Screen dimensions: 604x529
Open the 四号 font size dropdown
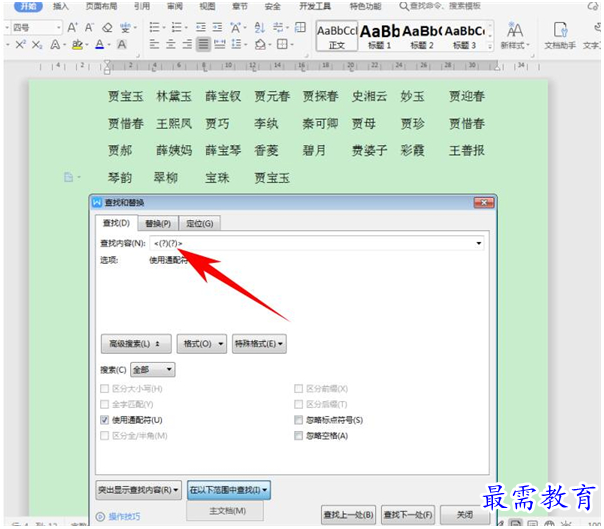coord(59,27)
